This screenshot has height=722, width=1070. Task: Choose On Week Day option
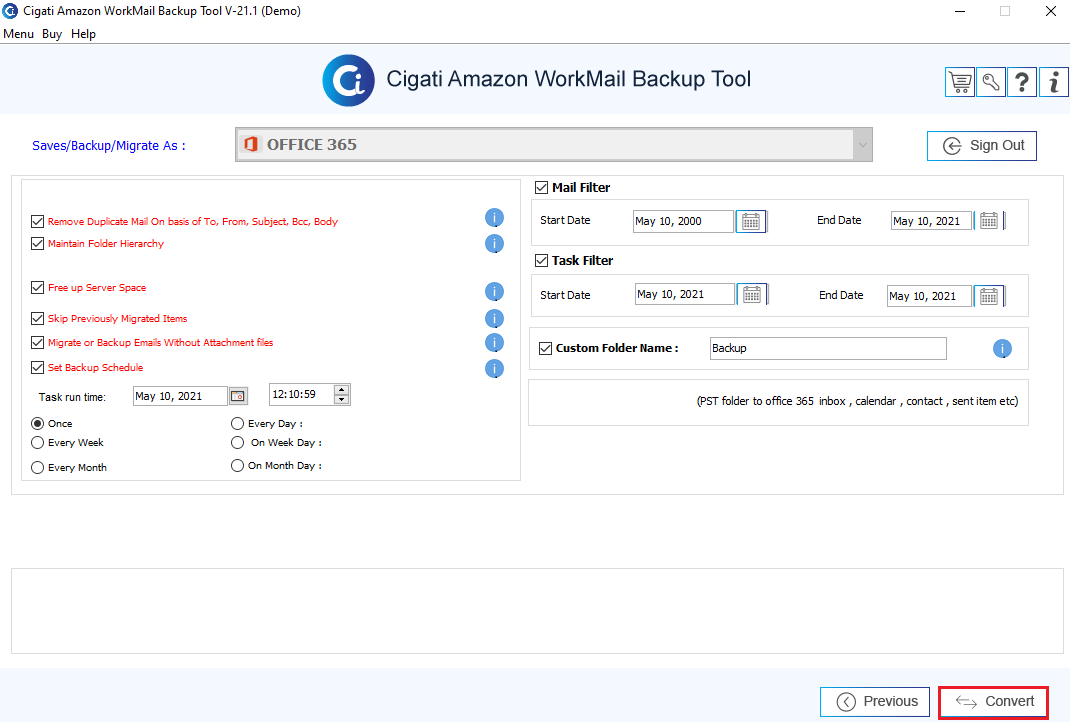coord(237,443)
